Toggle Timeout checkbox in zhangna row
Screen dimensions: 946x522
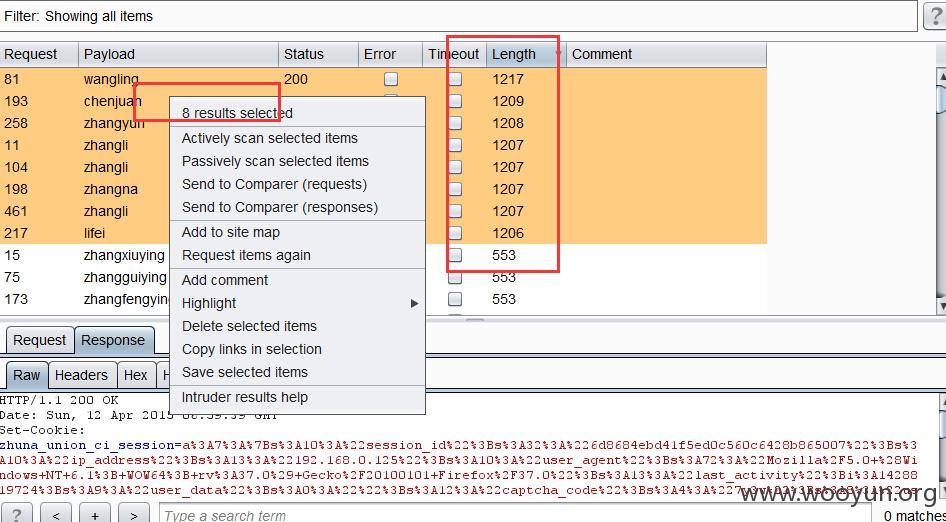[455, 189]
